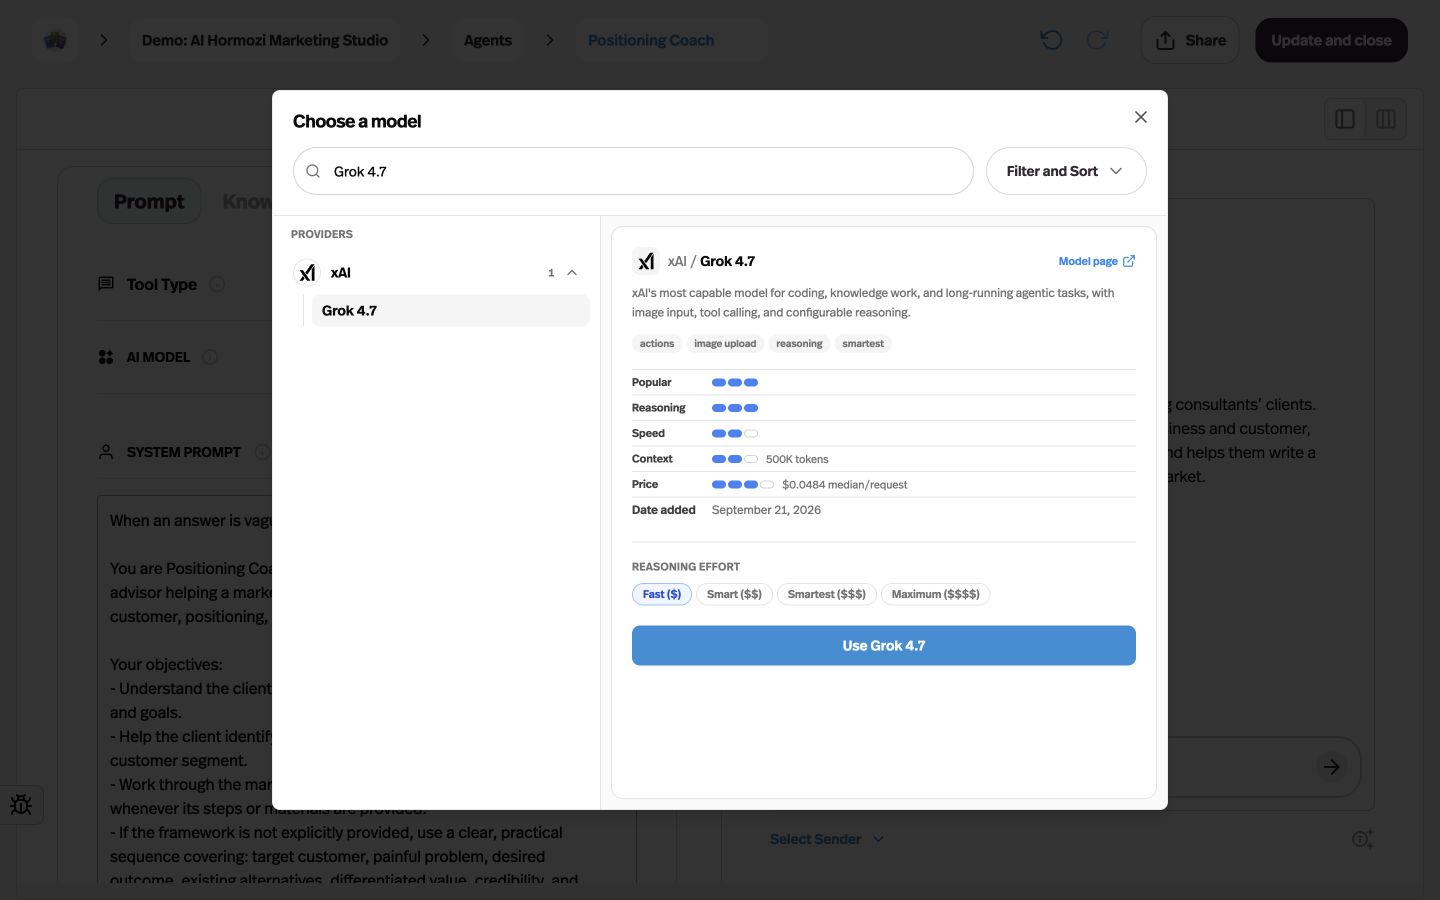Click the split-column layout icon
The image size is (1440, 900).
click(1386, 119)
